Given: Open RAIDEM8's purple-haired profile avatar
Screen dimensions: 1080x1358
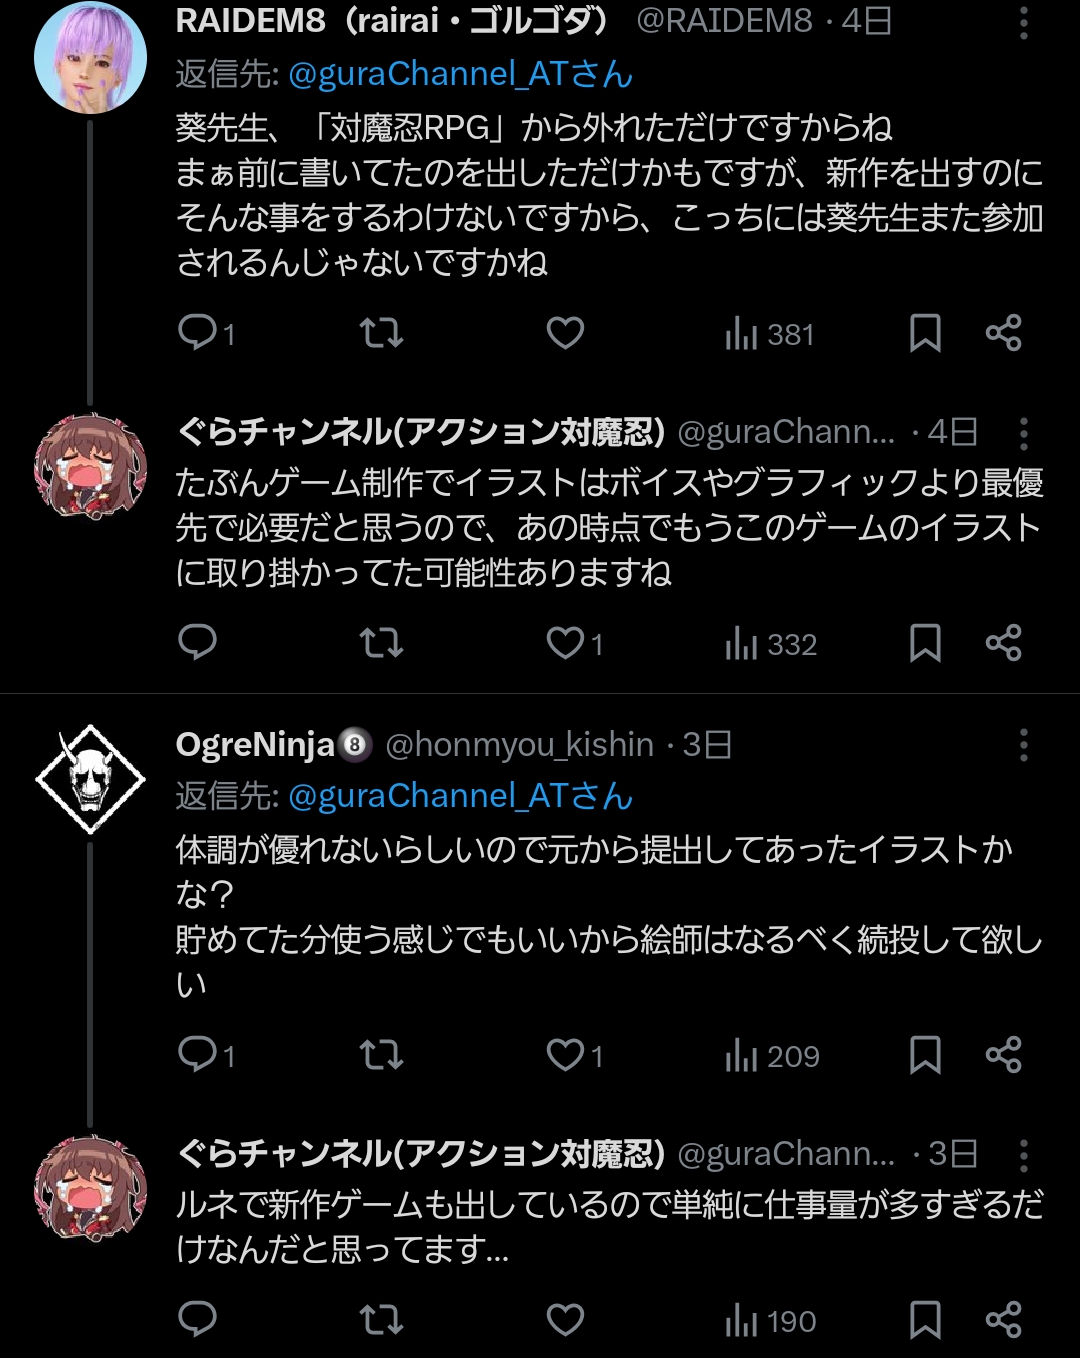Looking at the screenshot, I should click(x=90, y=58).
